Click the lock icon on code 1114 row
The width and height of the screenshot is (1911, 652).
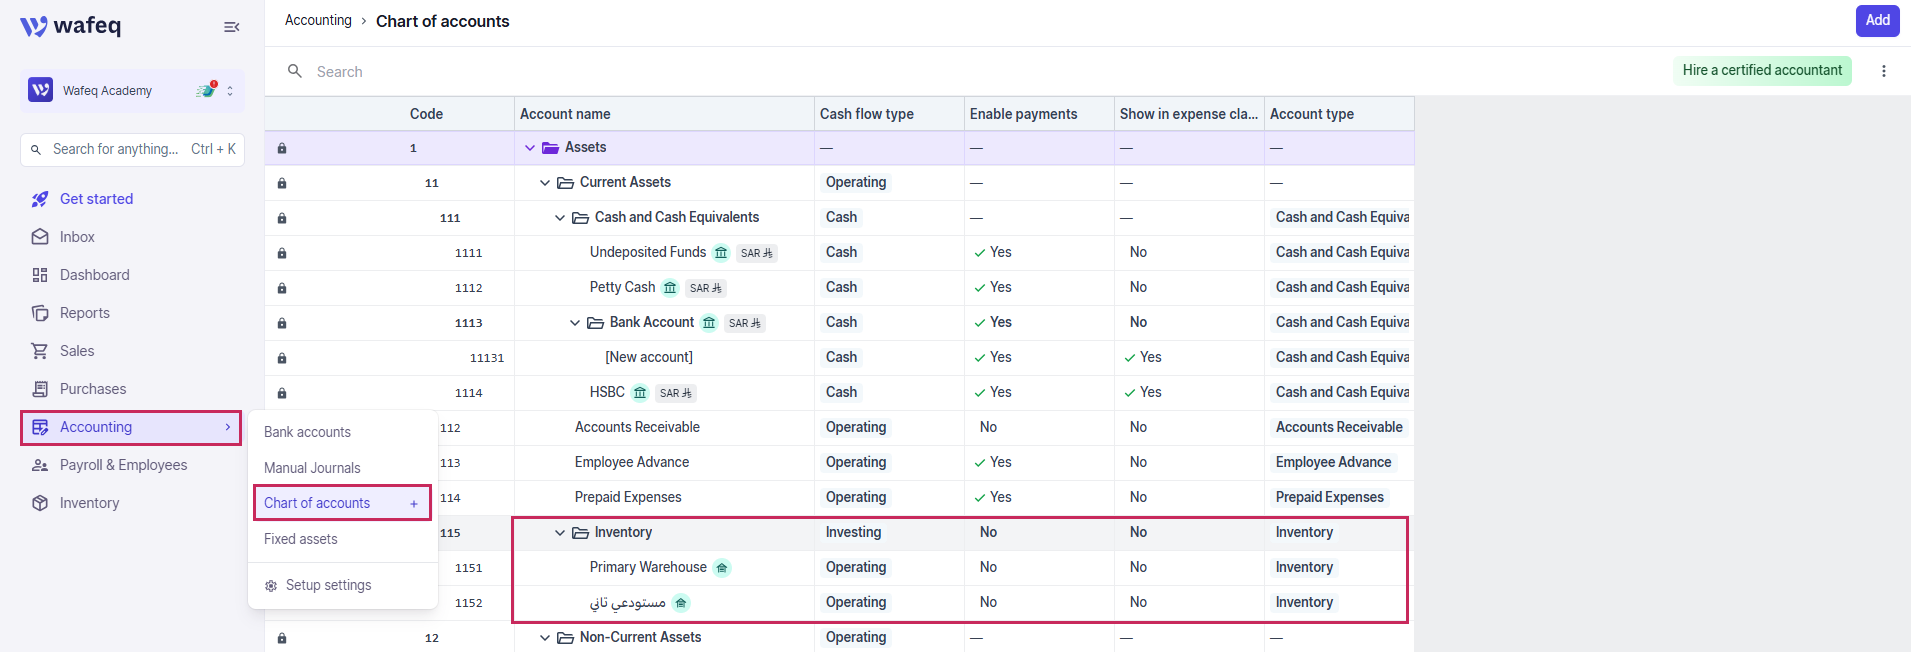(x=282, y=393)
